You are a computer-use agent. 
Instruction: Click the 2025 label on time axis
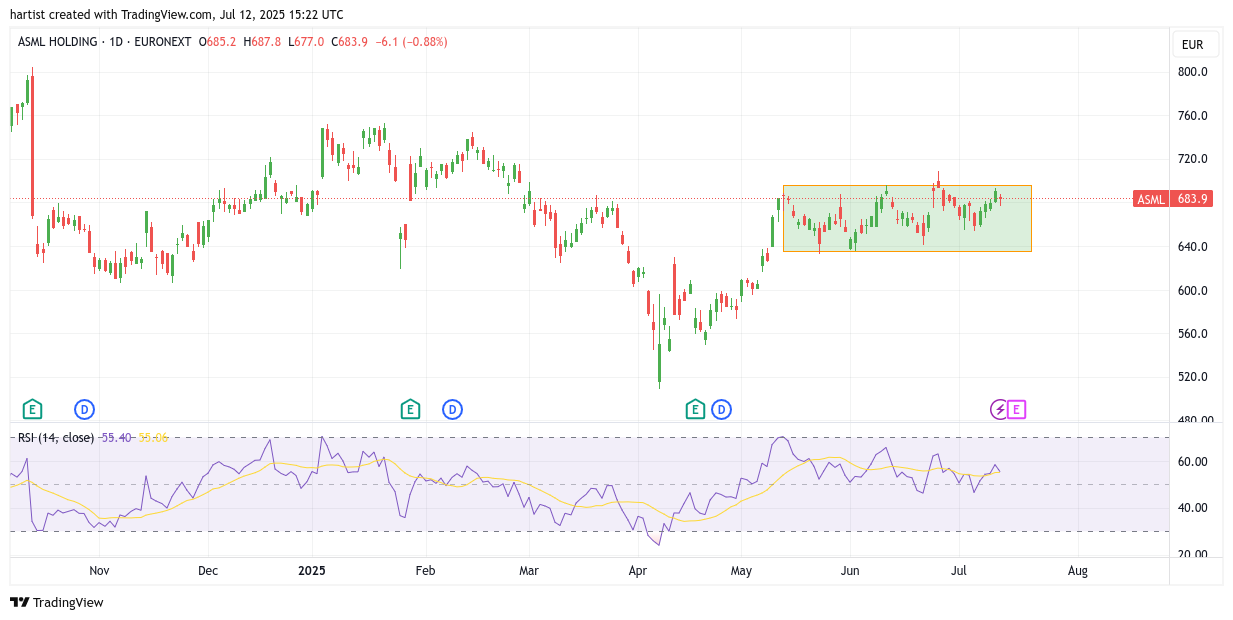coord(312,571)
